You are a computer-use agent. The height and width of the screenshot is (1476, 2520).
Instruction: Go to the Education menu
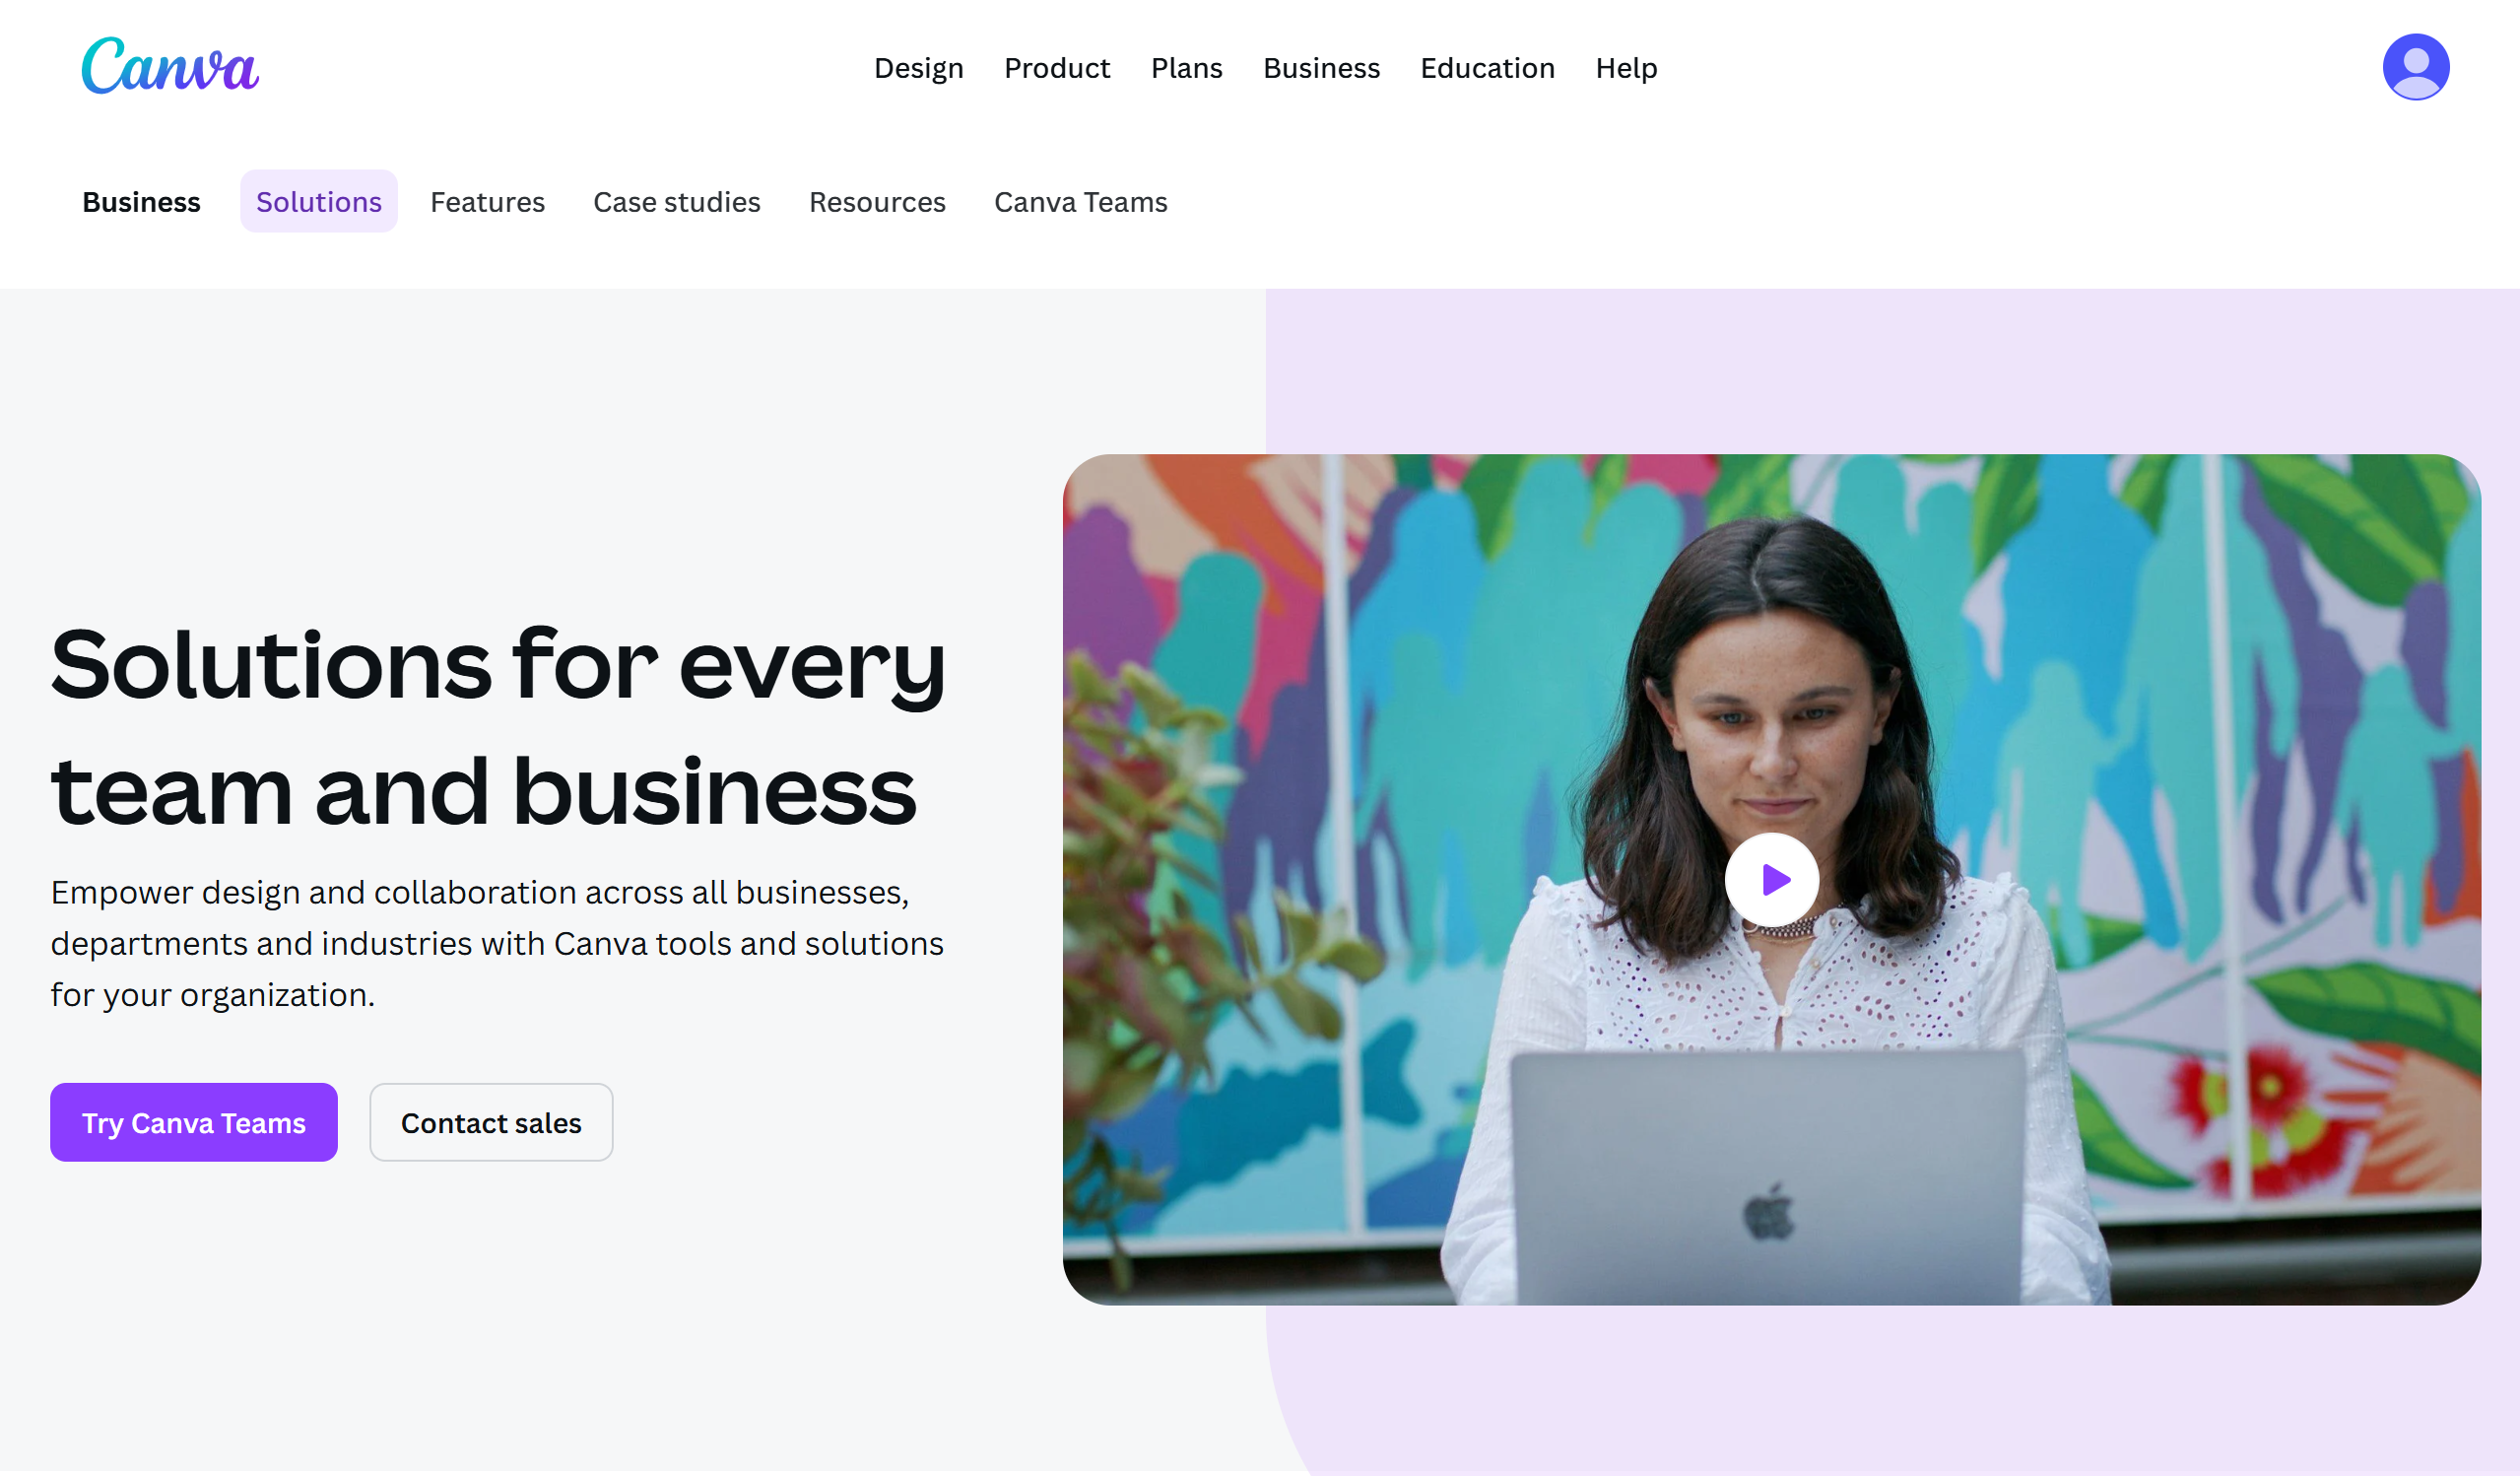1487,68
